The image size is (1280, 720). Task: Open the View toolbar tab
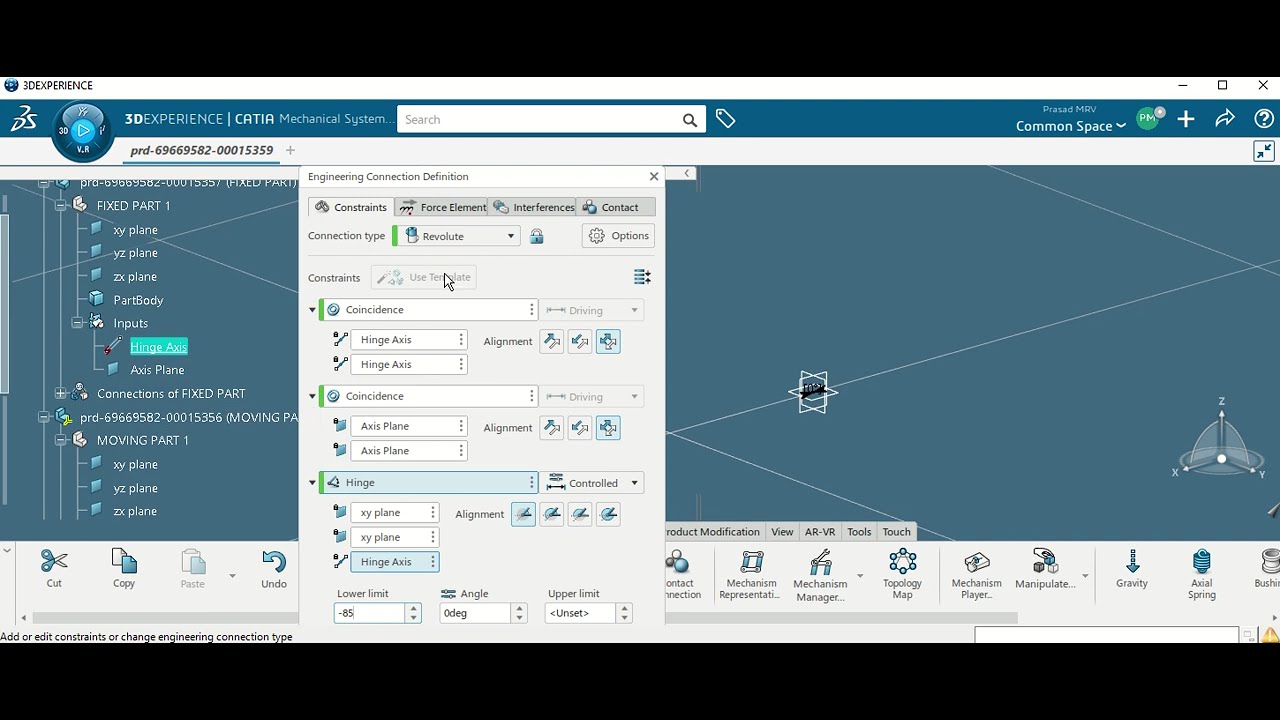[x=782, y=532]
